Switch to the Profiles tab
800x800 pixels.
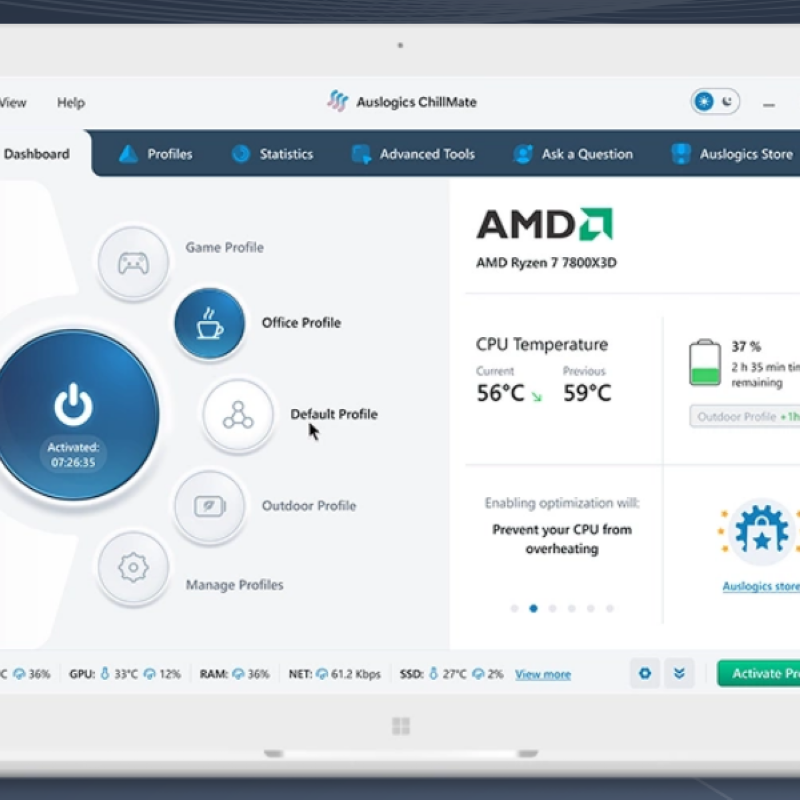pyautogui.click(x=156, y=154)
